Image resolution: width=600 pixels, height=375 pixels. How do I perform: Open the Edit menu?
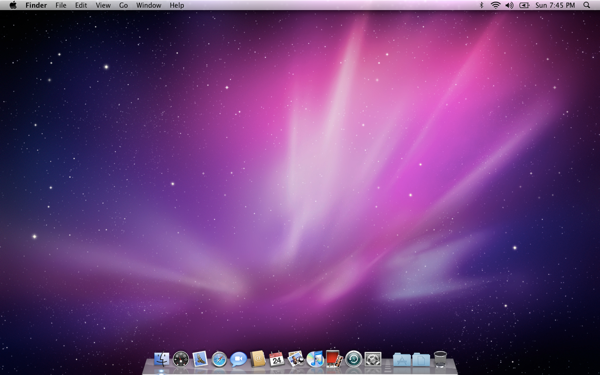click(81, 5)
